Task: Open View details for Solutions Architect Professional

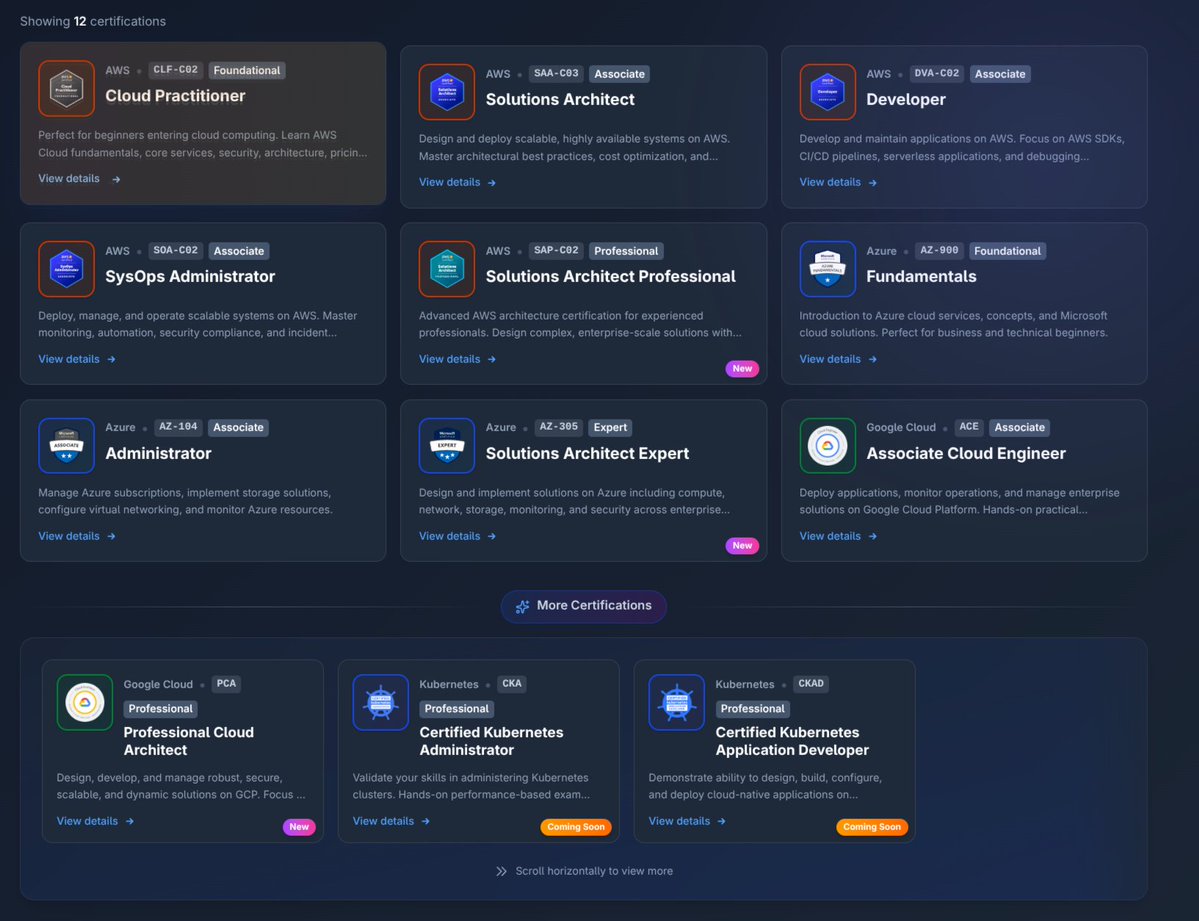Action: pyautogui.click(x=457, y=360)
